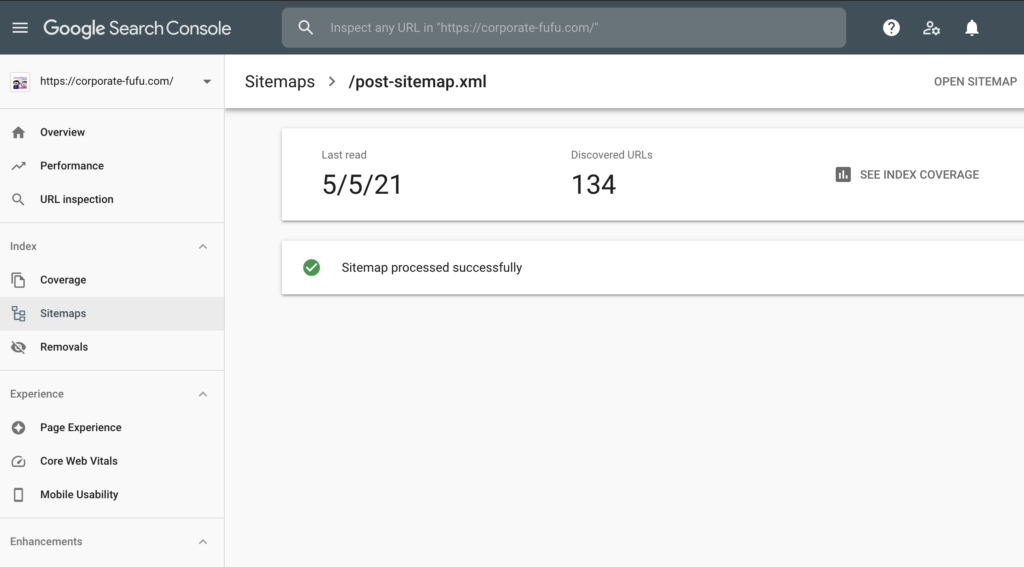The width and height of the screenshot is (1024, 567).
Task: Click the Discovered URLs count 134
Action: [593, 185]
